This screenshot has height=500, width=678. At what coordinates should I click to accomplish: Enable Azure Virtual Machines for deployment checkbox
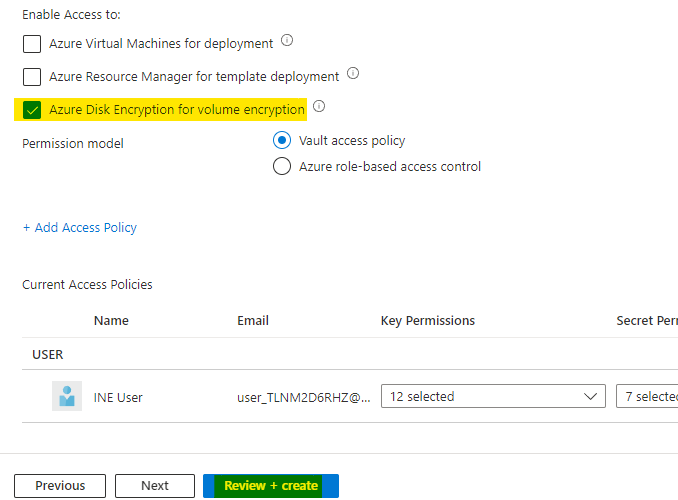click(32, 44)
